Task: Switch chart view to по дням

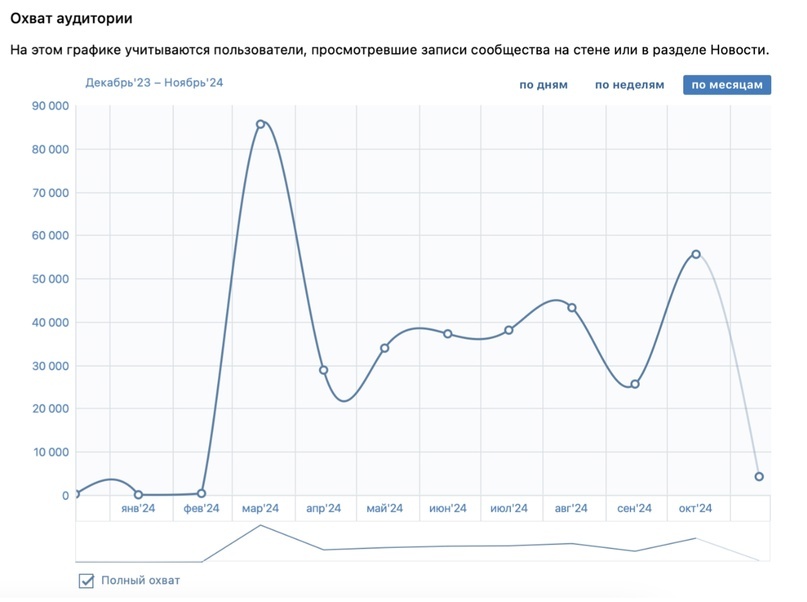Action: [543, 85]
